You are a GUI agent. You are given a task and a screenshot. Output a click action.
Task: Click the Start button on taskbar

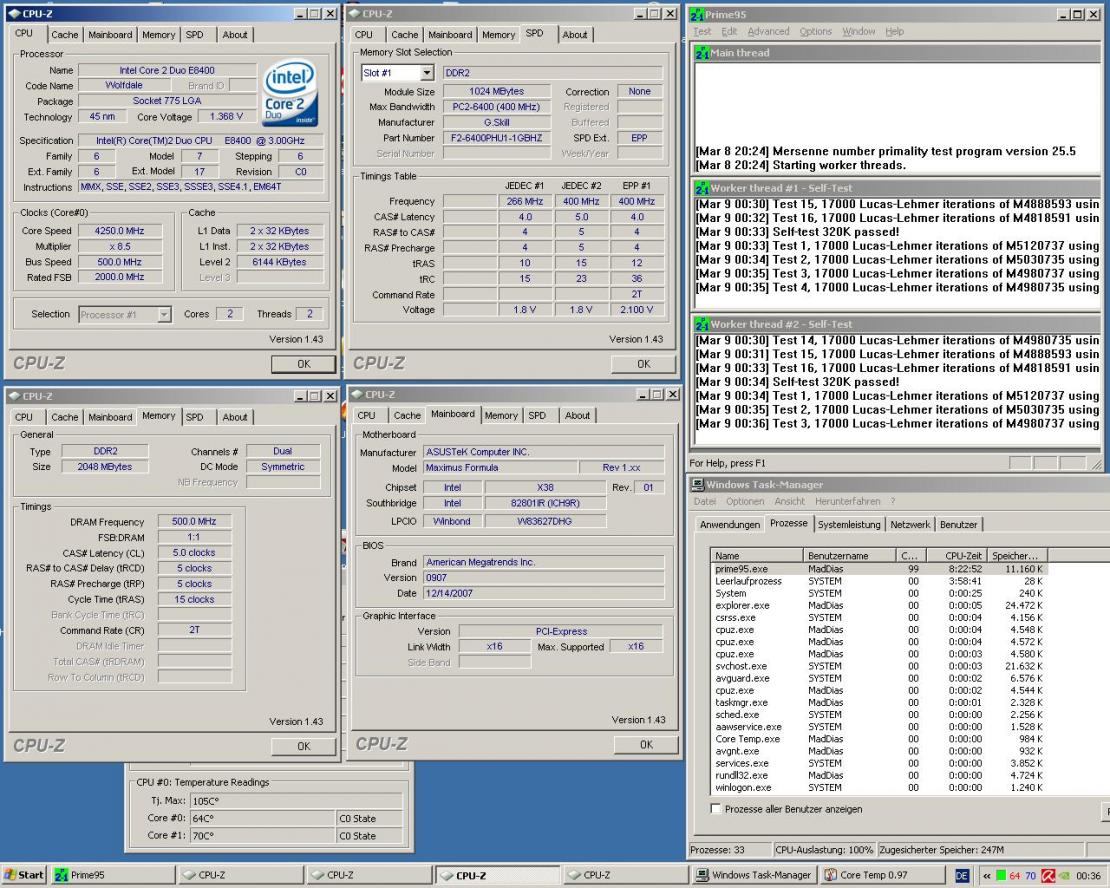[23, 875]
